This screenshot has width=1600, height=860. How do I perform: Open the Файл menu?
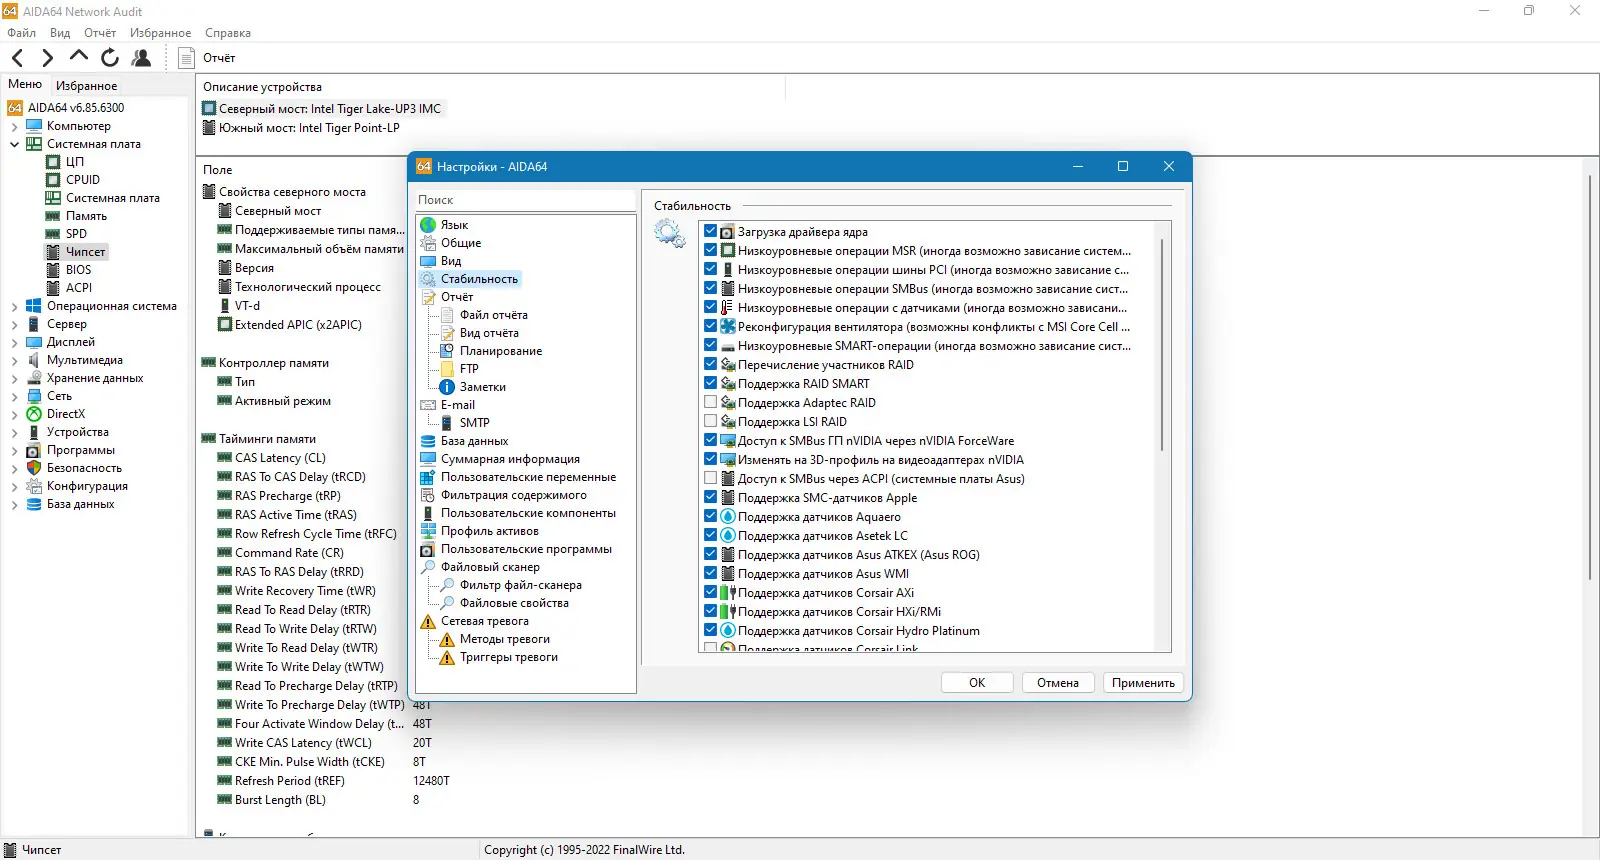click(x=21, y=33)
